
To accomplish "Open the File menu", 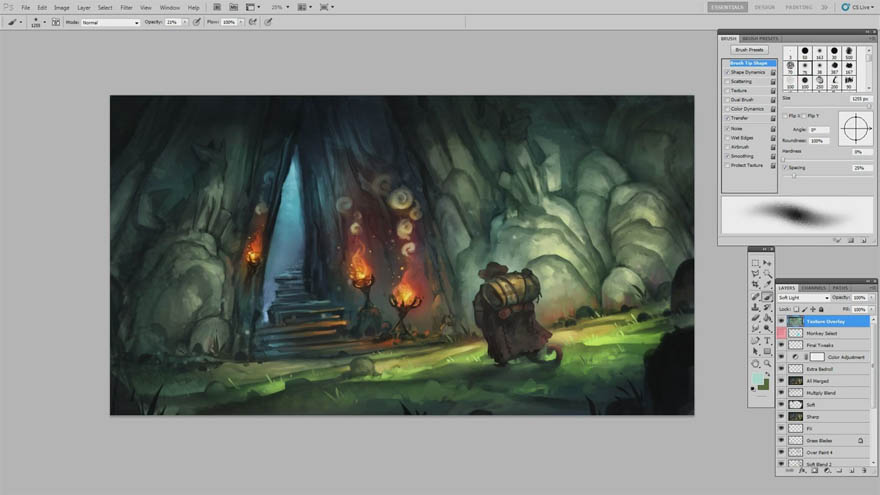I will click(25, 8).
